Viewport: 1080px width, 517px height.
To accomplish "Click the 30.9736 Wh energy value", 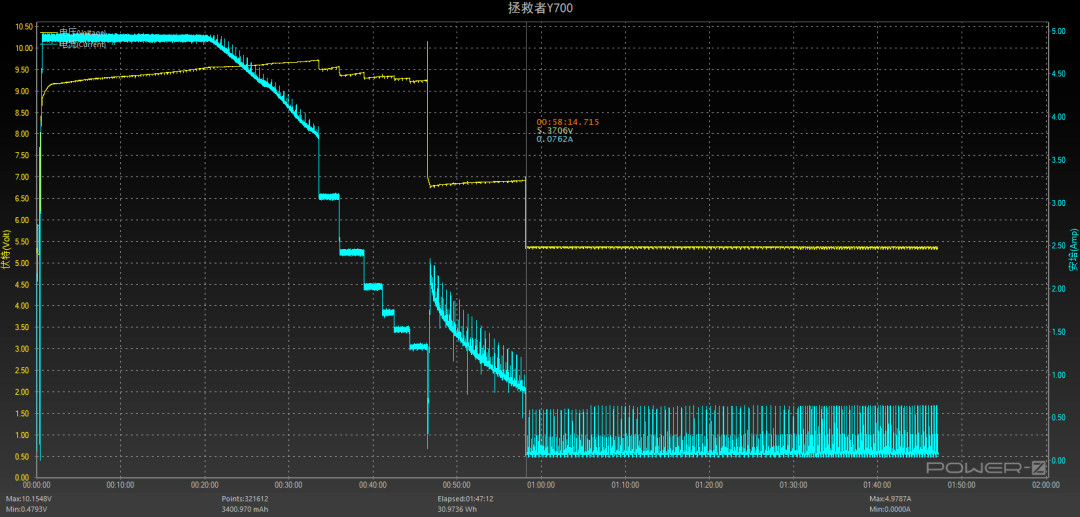I will 458,509.
